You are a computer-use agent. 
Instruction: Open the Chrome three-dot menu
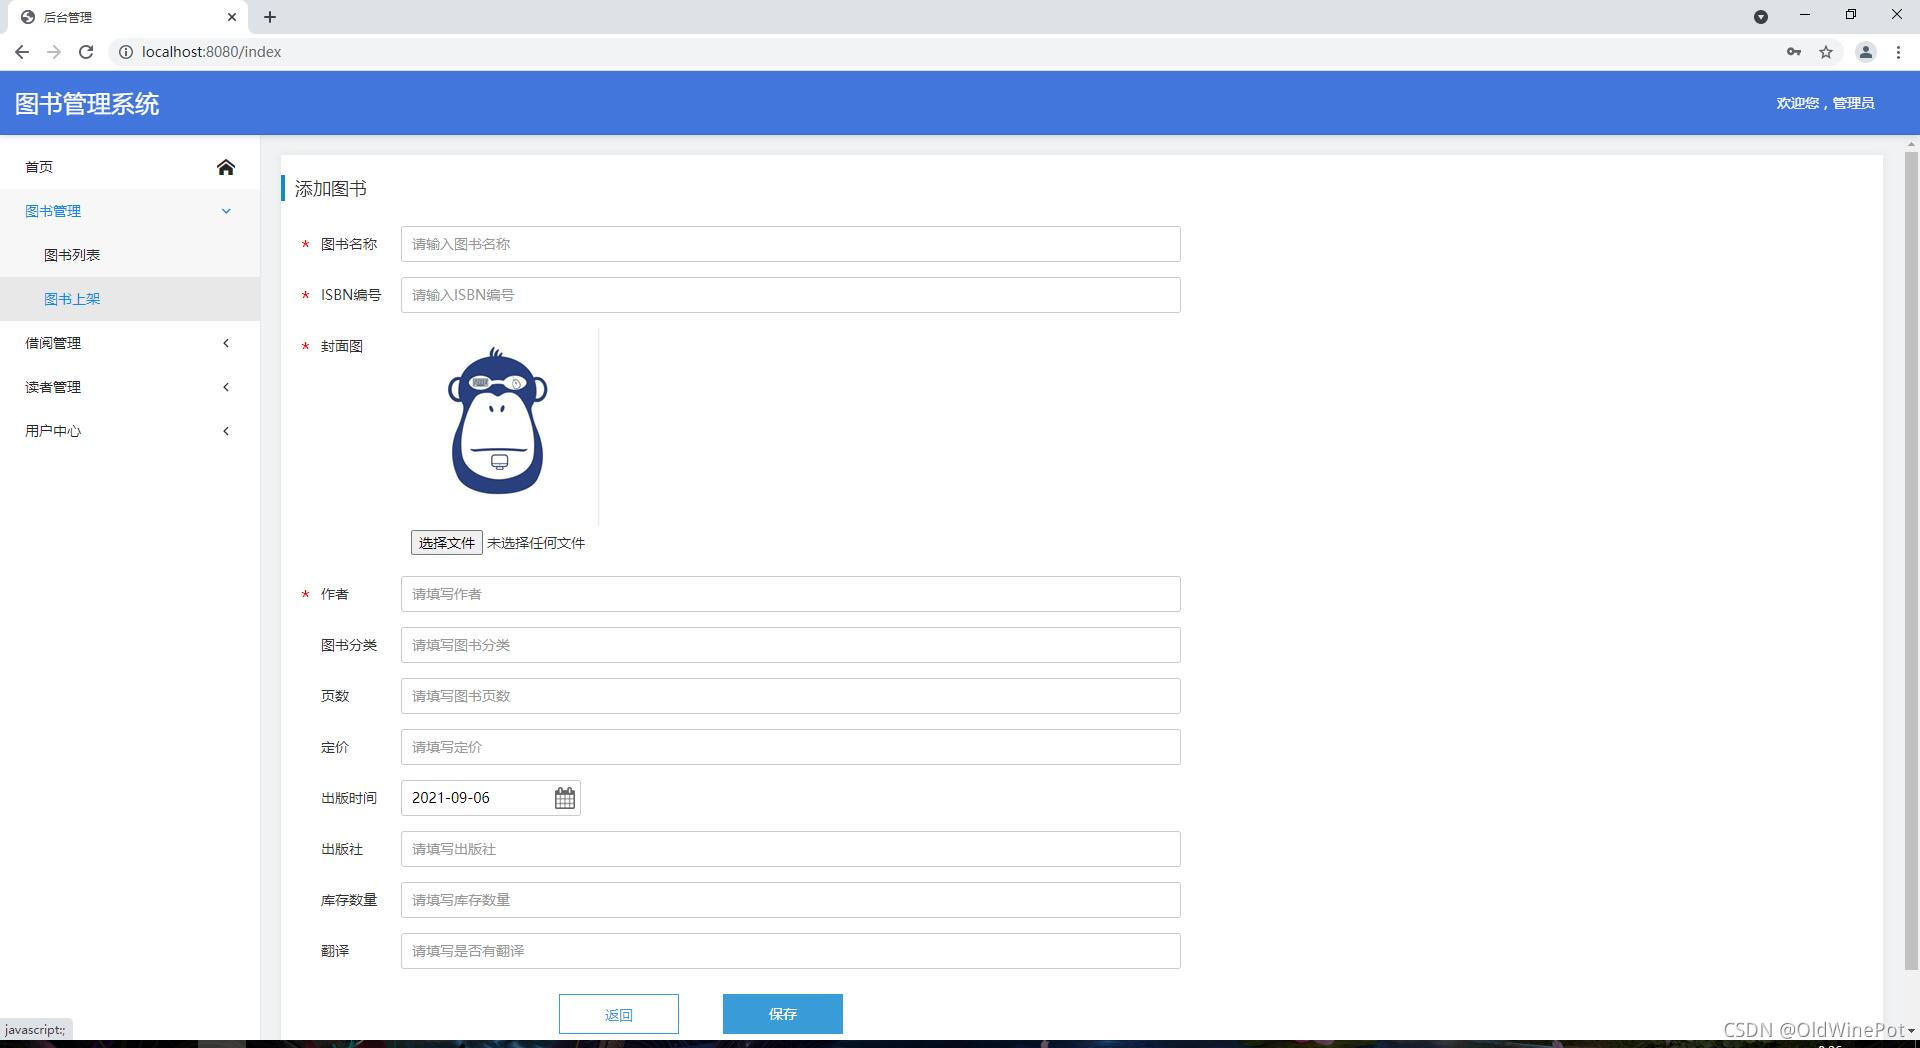(1898, 52)
